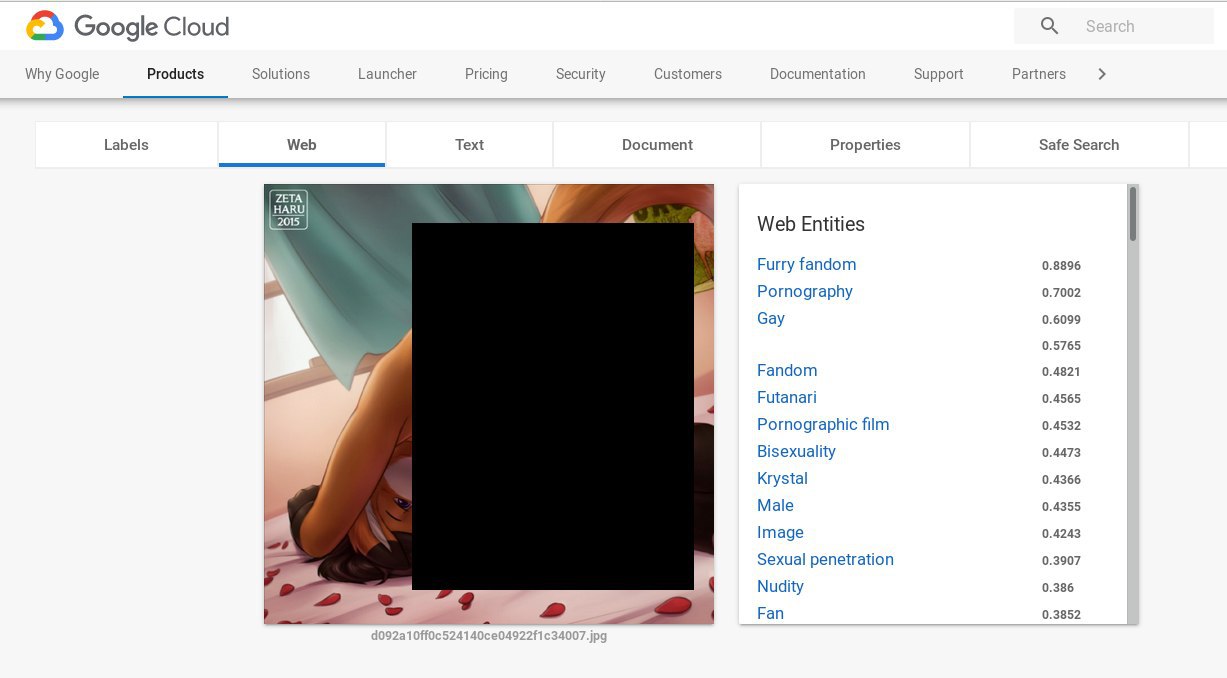Open the Partners menu item
This screenshot has width=1227, height=678.
(x=1039, y=74)
